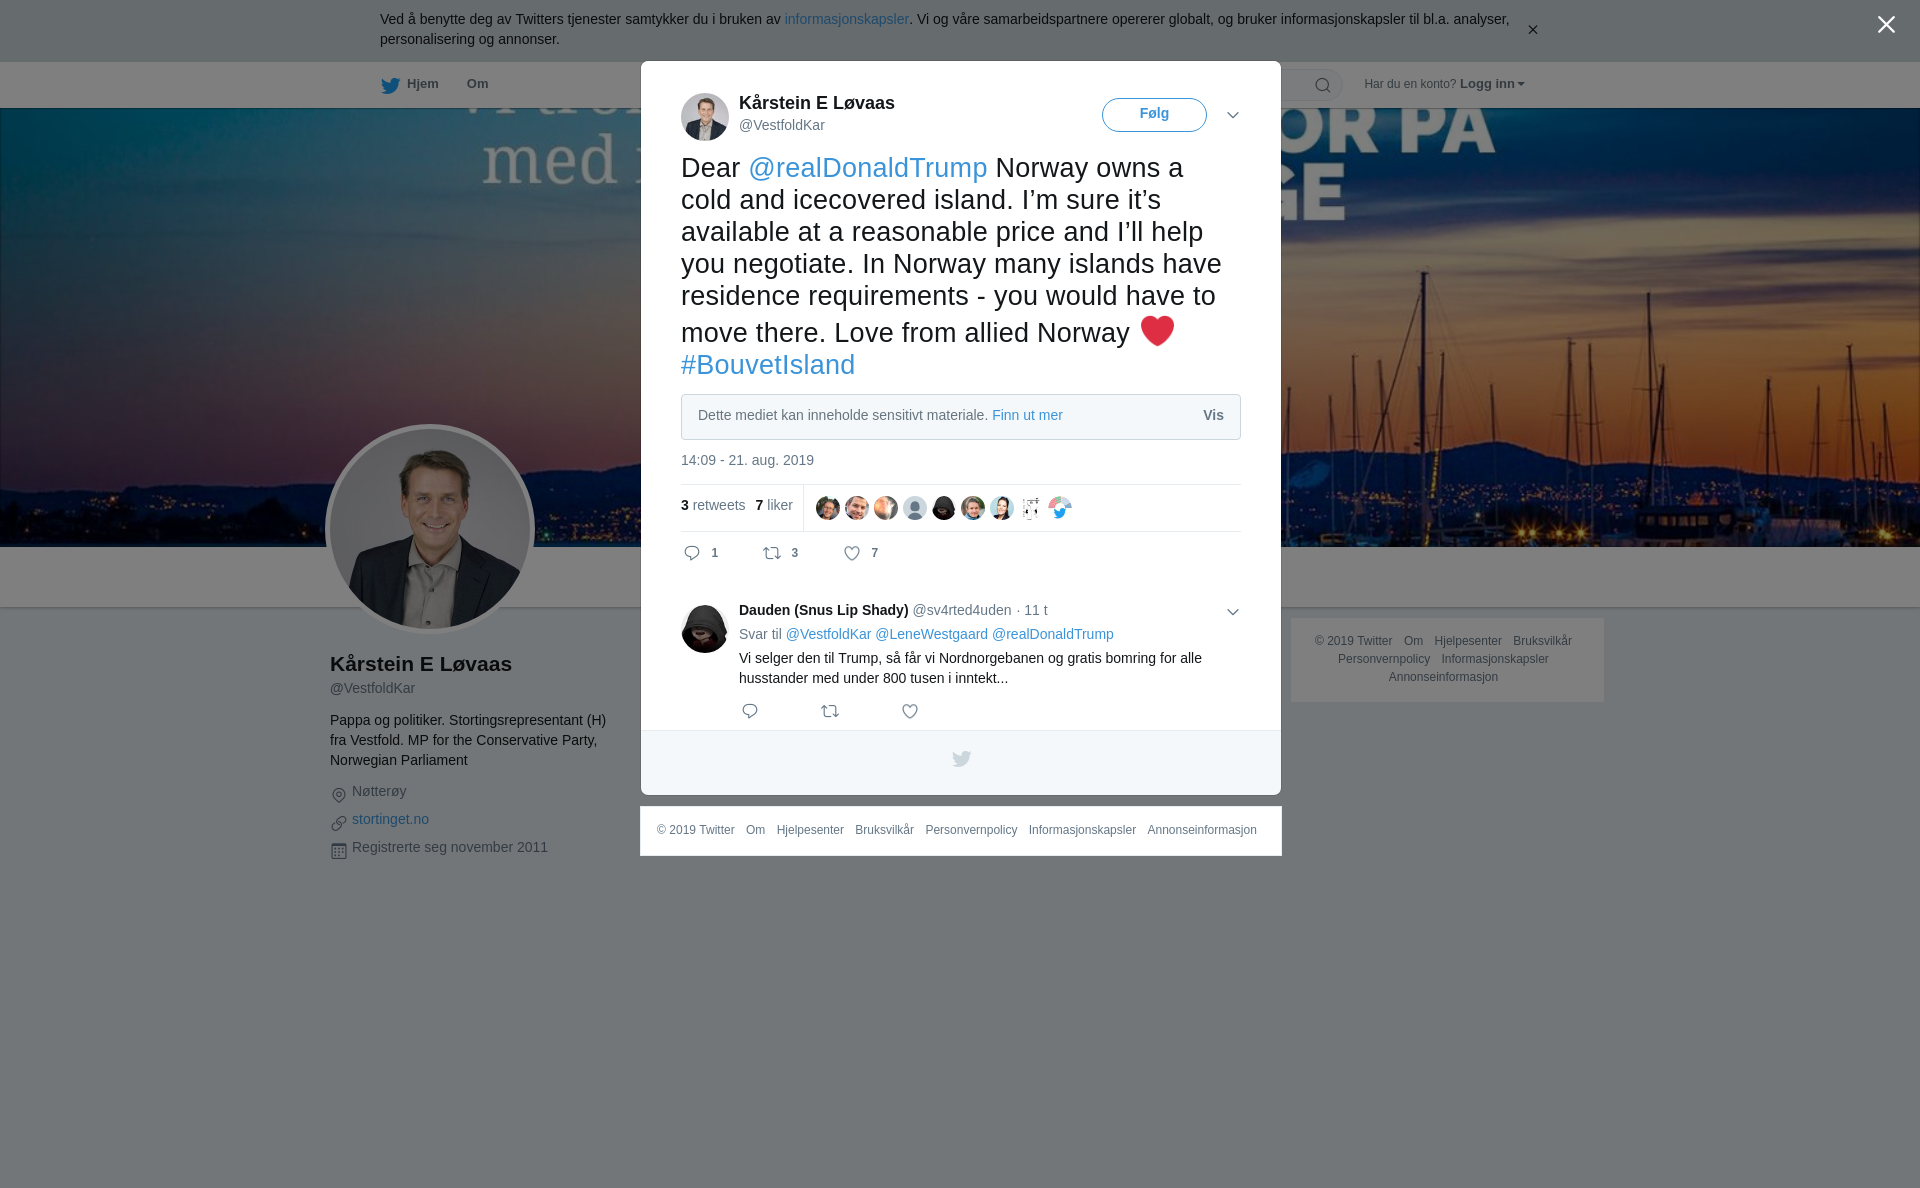Retweet Dauden's reply
Viewport: 1920px width, 1188px height.
[830, 711]
